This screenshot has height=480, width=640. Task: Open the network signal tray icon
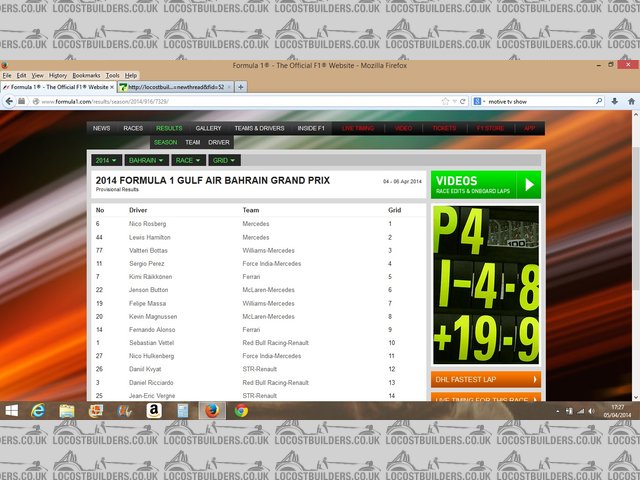[x=580, y=411]
